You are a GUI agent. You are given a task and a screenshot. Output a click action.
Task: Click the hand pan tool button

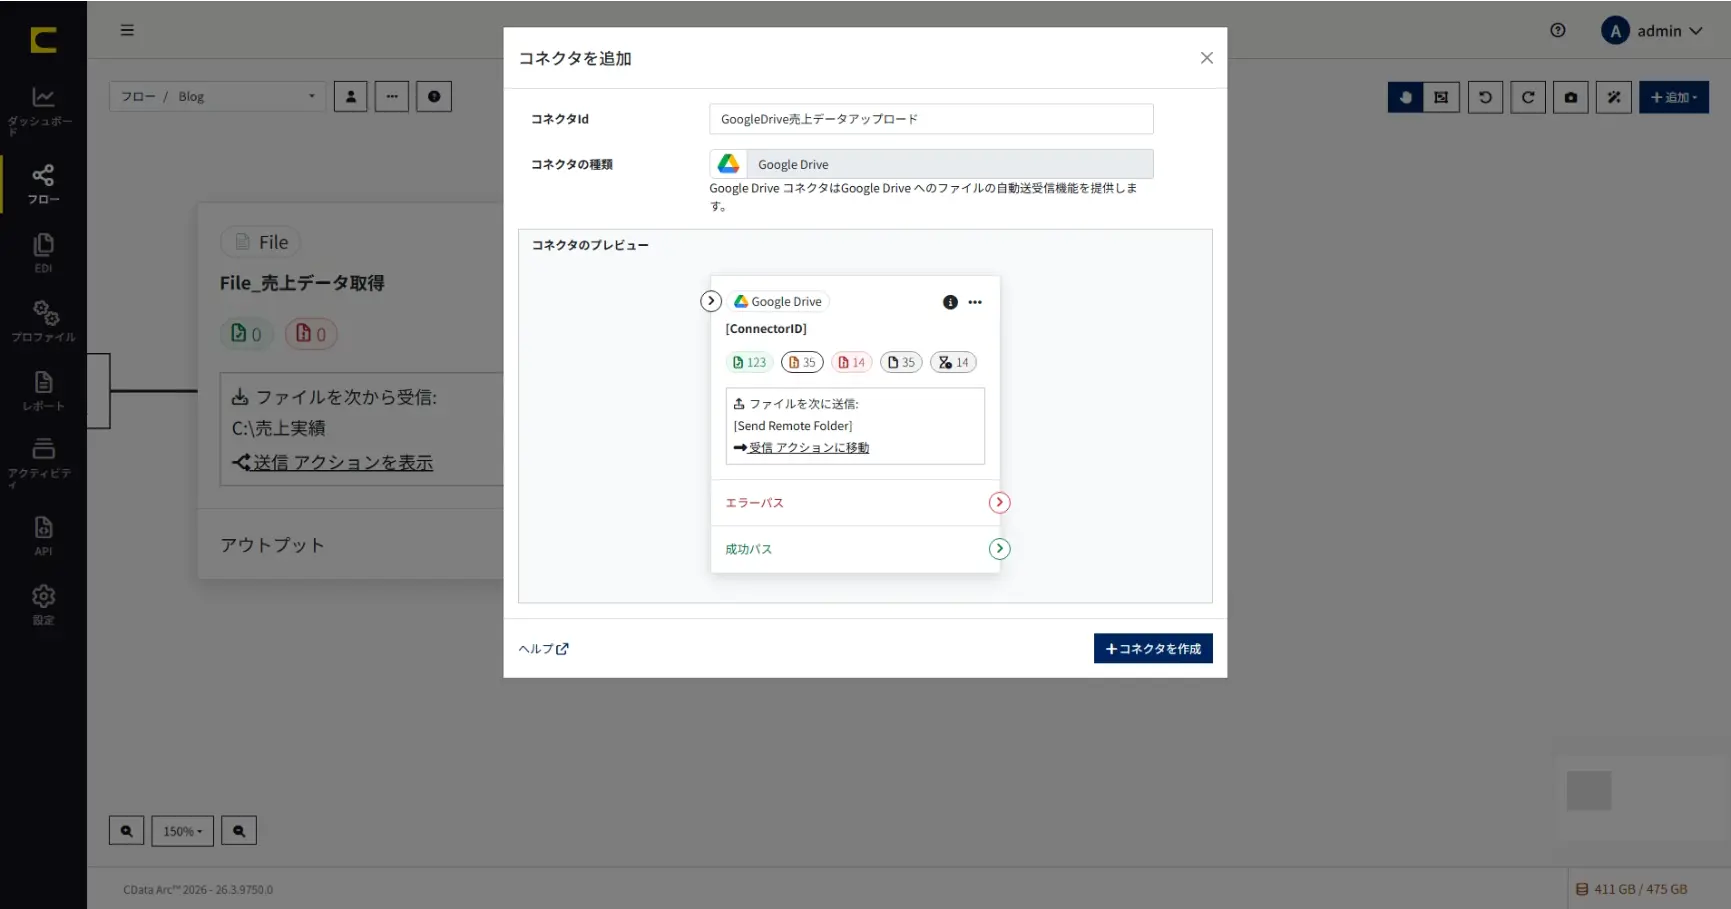point(1405,97)
